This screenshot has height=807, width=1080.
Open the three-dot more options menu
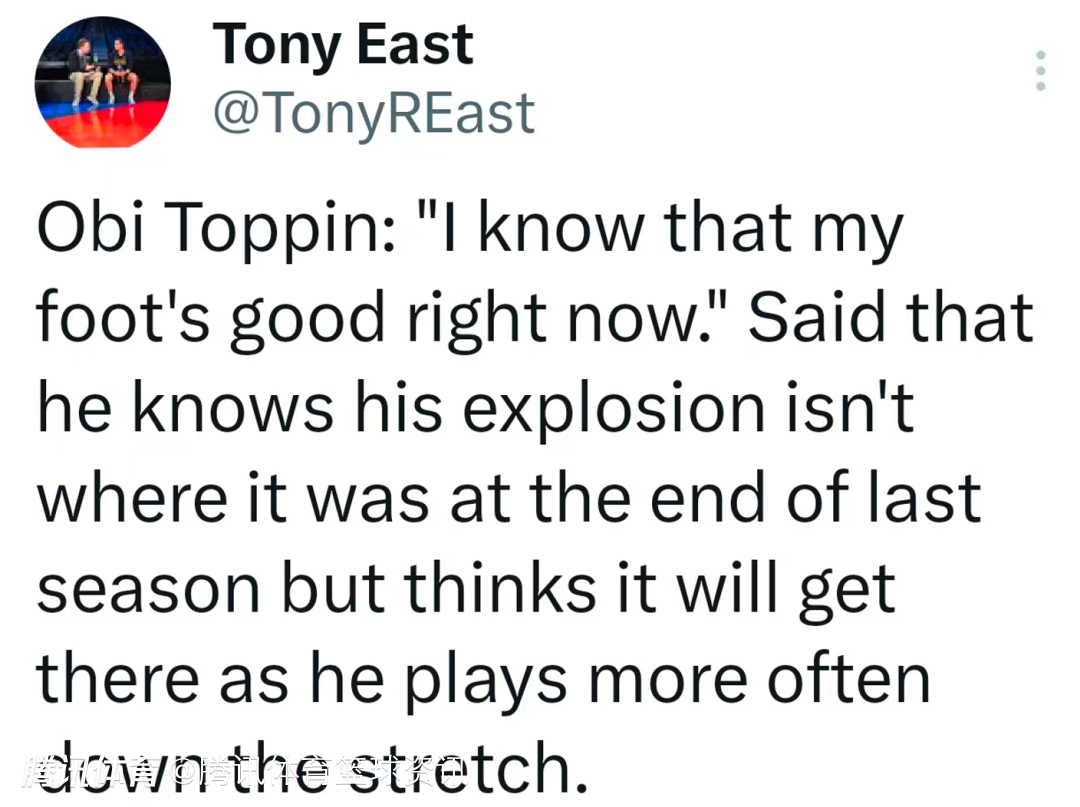pyautogui.click(x=1040, y=71)
